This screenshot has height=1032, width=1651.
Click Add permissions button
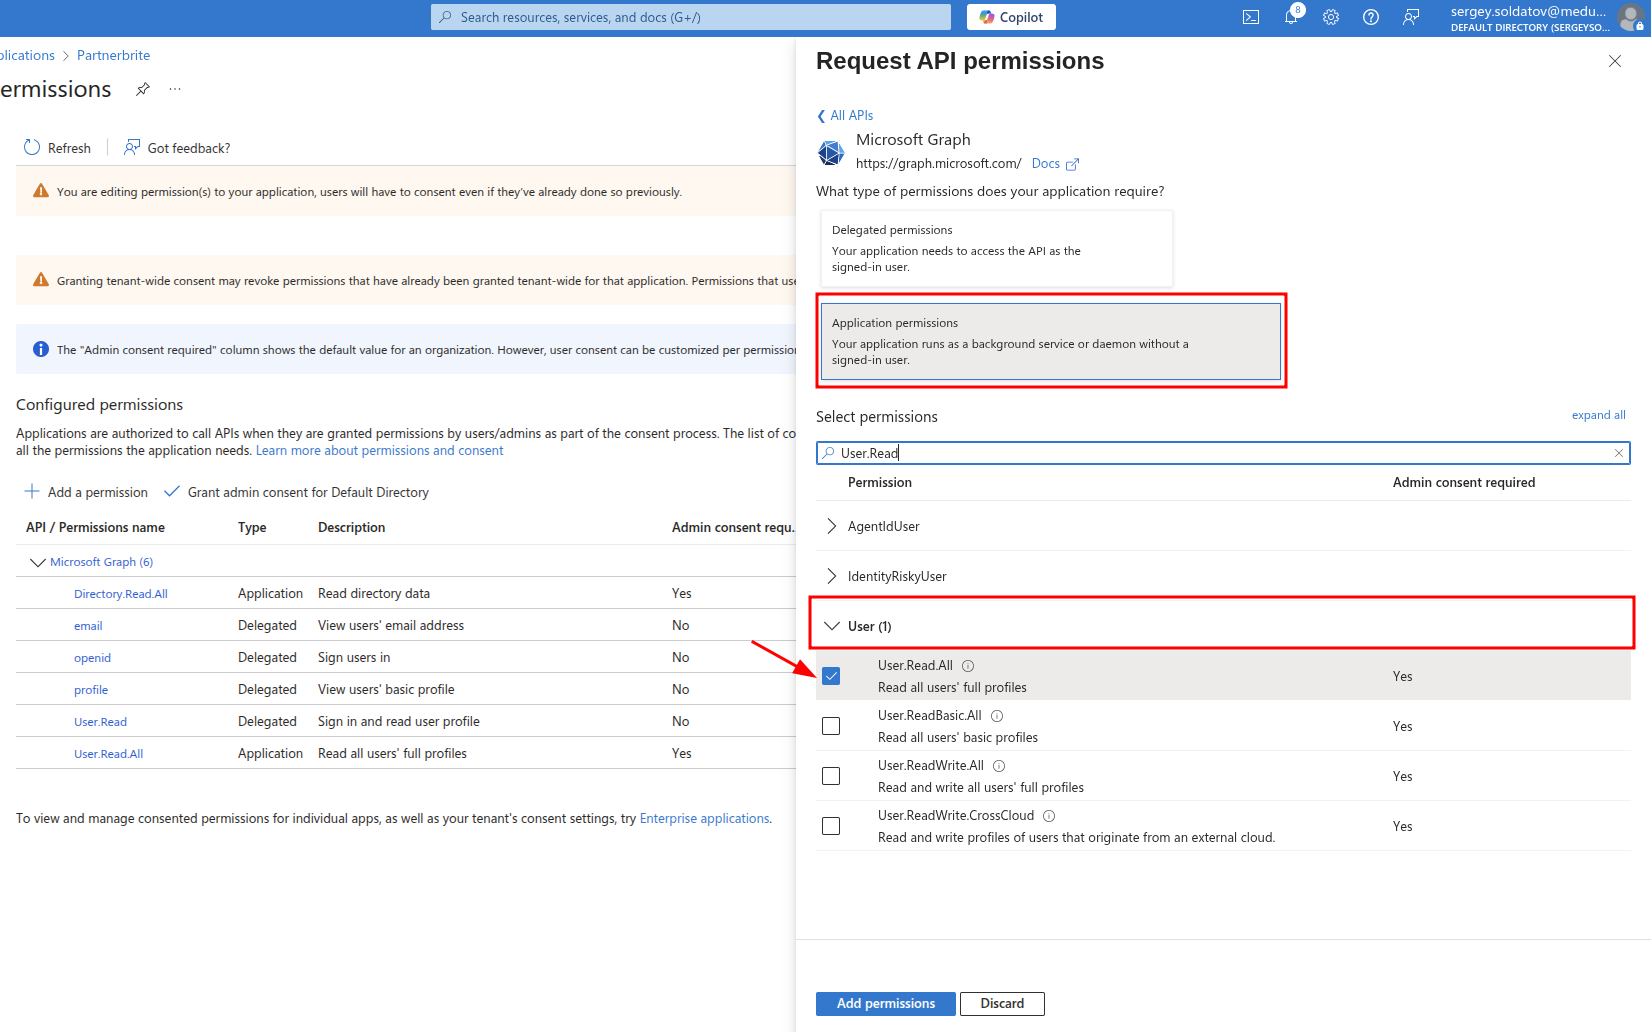886,1004
